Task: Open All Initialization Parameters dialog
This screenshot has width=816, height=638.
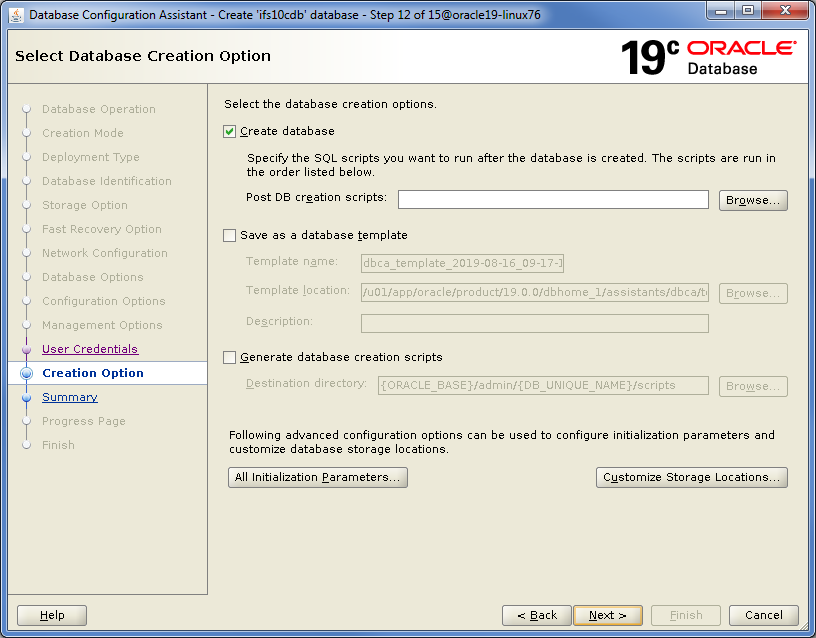Action: pos(318,477)
